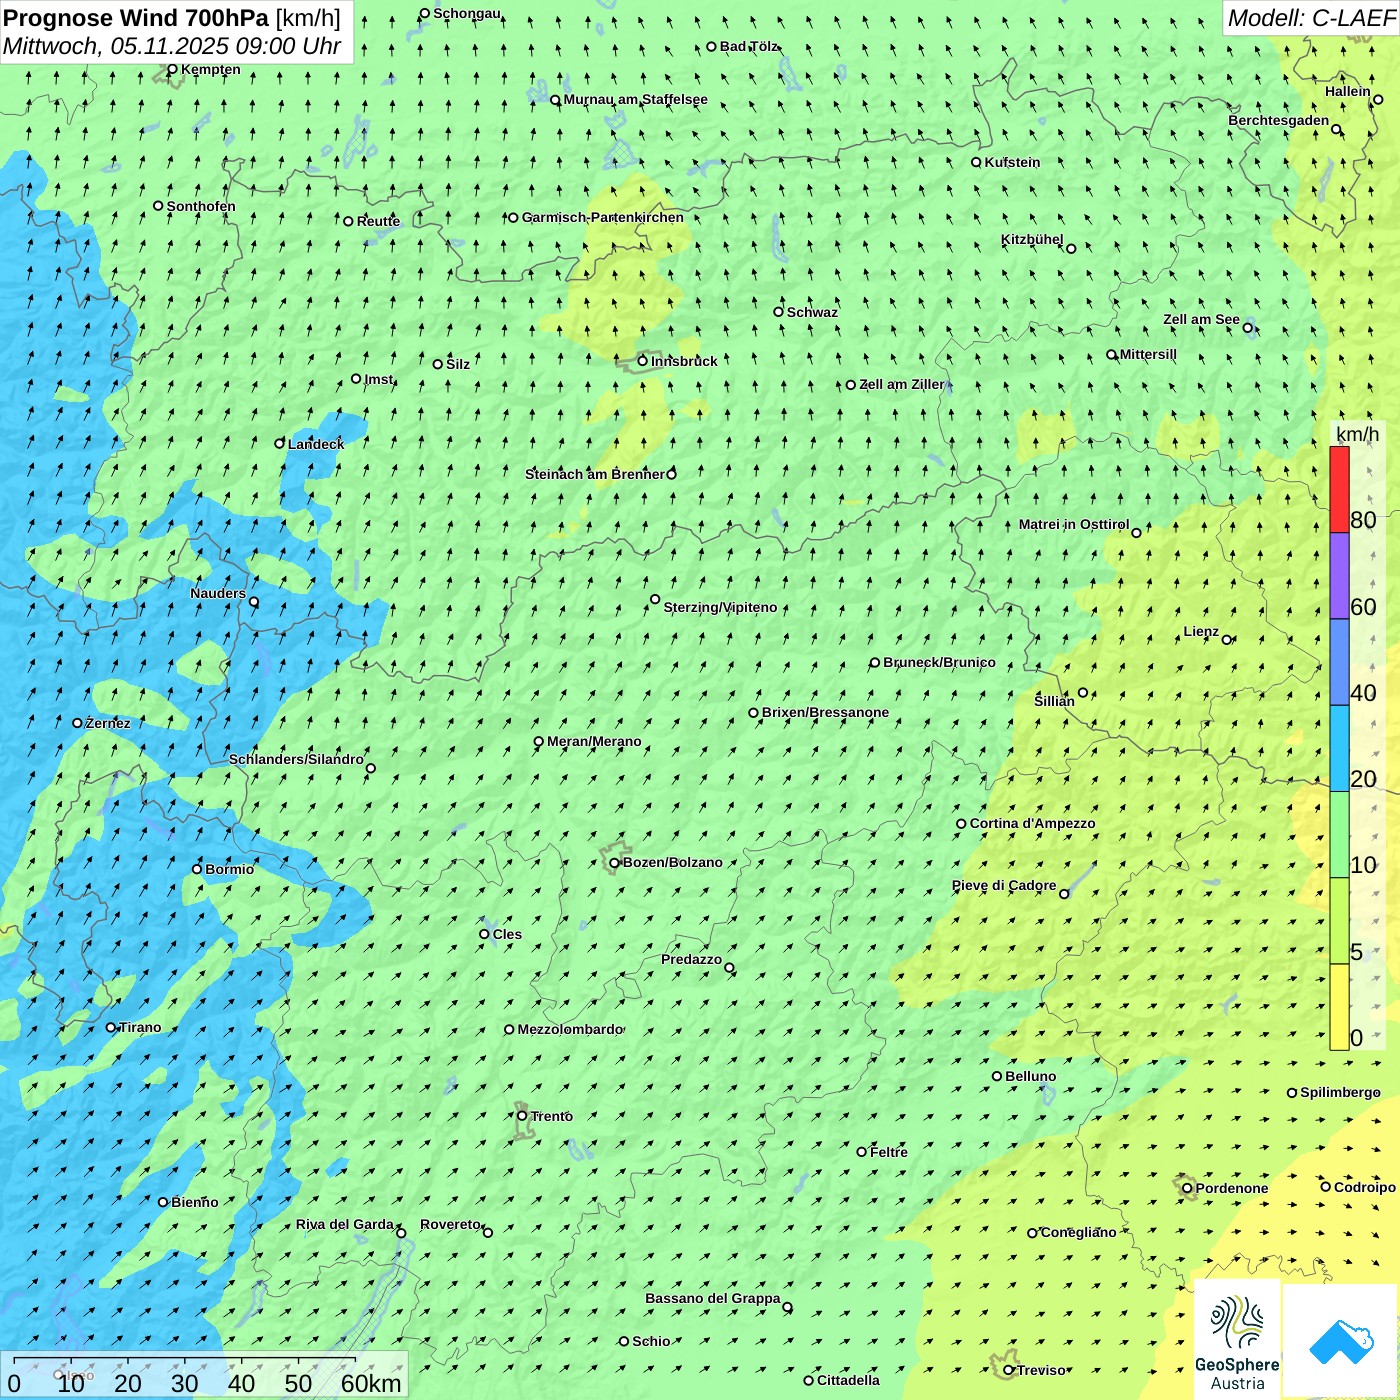Click the Mezzolombardo label
Screen dimensions: 1400x1400
(x=570, y=1029)
